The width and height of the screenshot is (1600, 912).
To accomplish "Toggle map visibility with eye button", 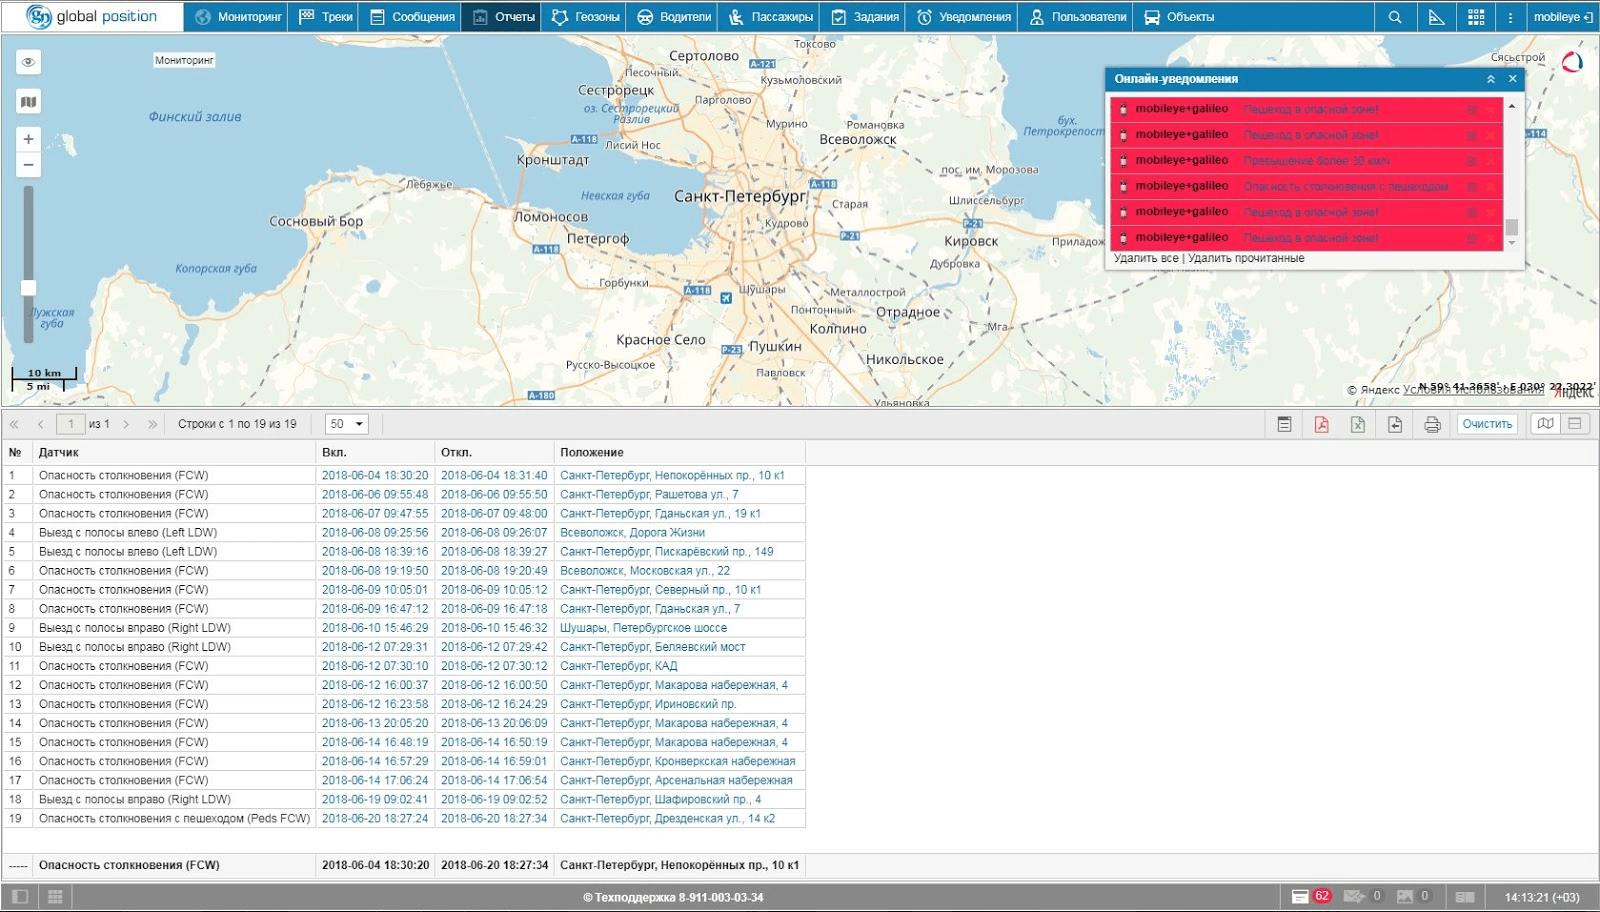I will click(29, 62).
